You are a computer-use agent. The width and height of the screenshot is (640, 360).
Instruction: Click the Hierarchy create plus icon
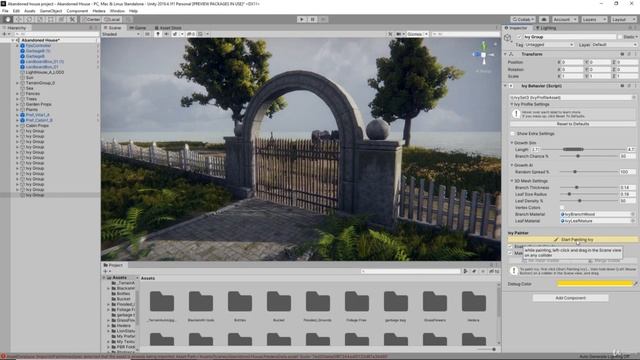click(4, 34)
